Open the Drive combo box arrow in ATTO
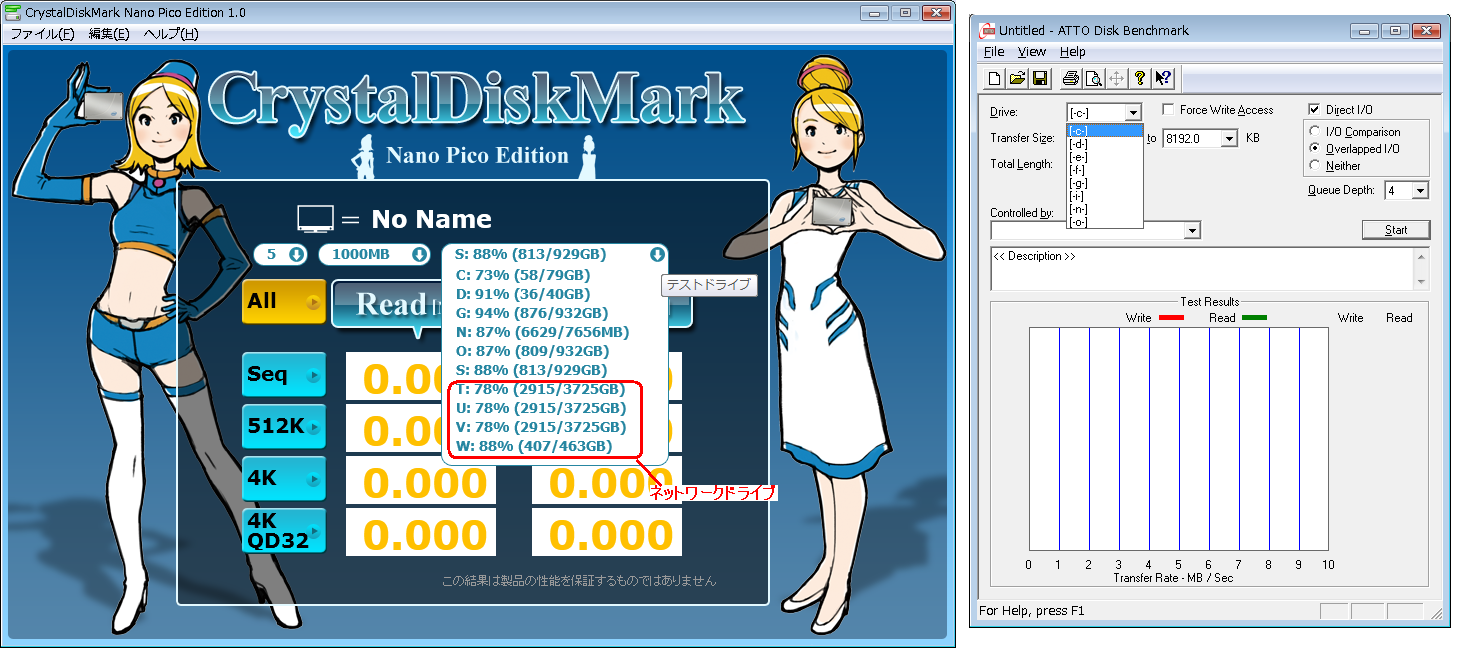 coord(1133,112)
